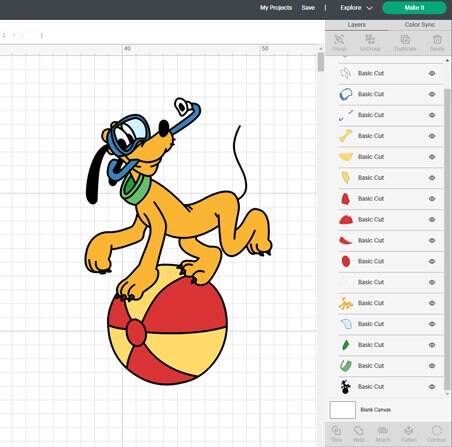Image resolution: width=452 pixels, height=447 pixels.
Task: Click the Flatten tool icon
Action: [x=408, y=430]
